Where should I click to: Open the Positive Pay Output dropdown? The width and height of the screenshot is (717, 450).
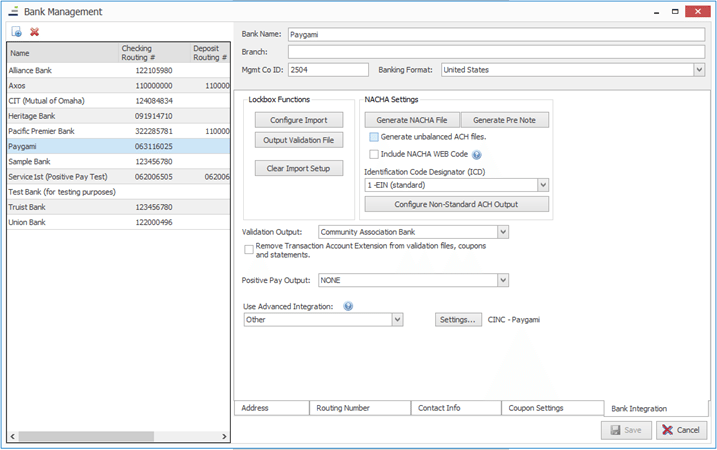[x=503, y=280]
